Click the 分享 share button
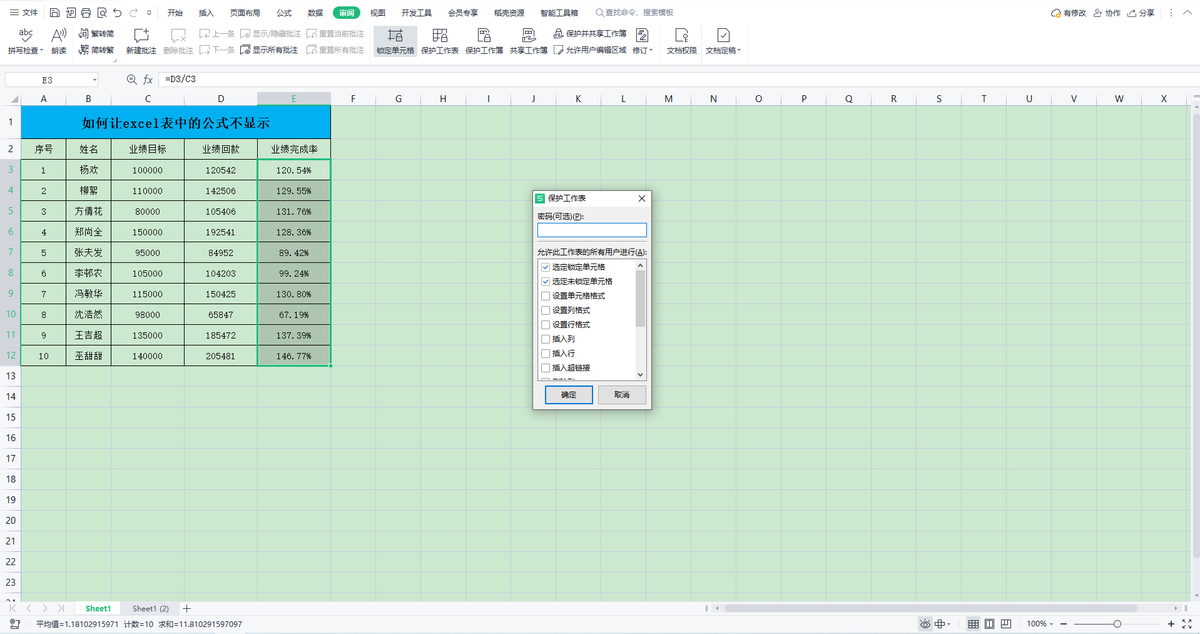This screenshot has height=634, width=1200. tap(1141, 13)
